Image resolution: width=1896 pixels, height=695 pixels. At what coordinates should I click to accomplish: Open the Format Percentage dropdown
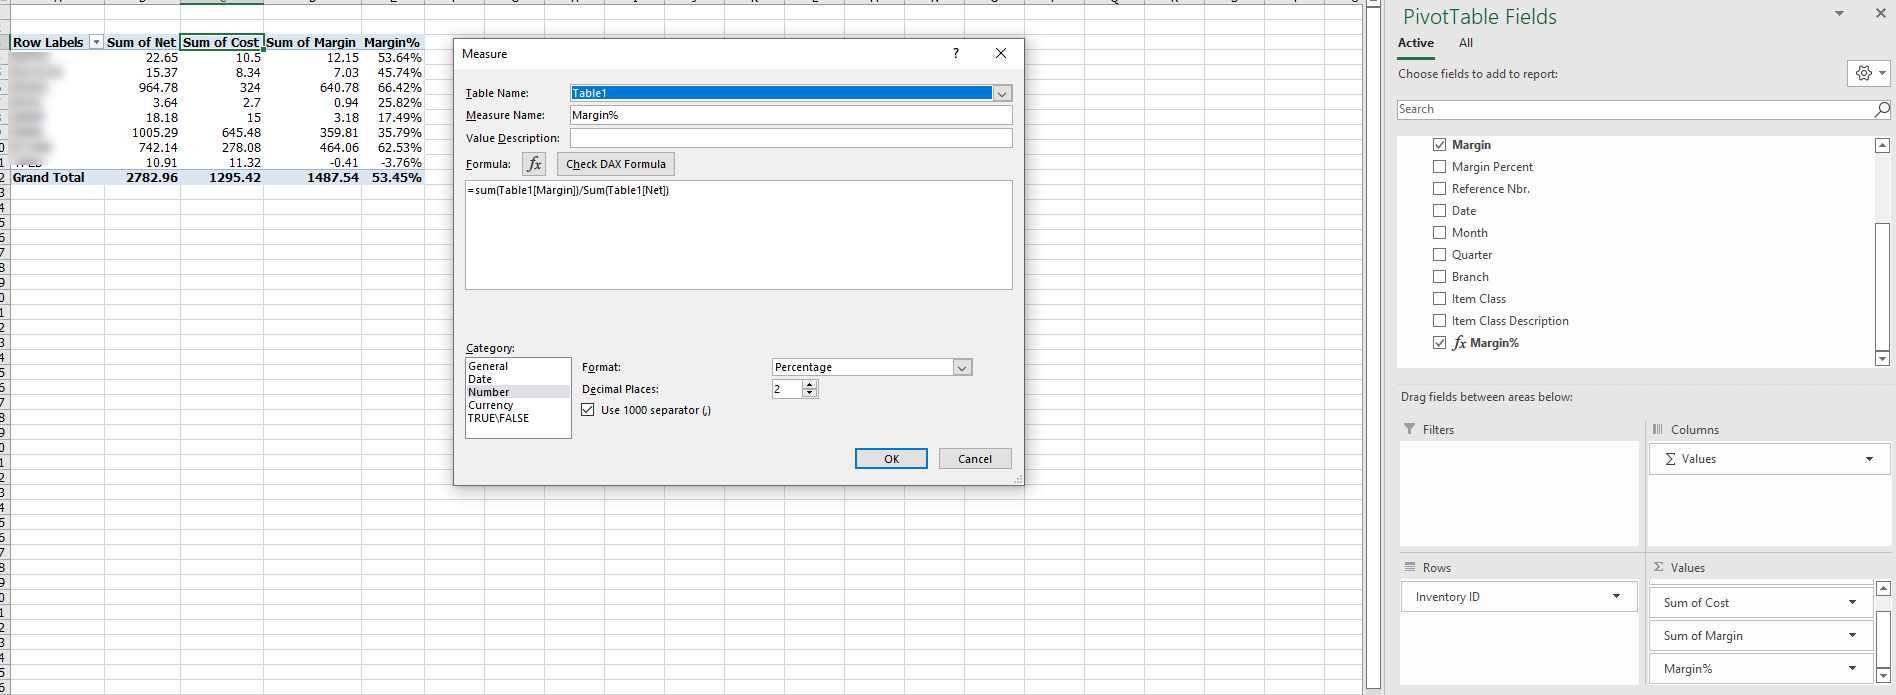[962, 368]
